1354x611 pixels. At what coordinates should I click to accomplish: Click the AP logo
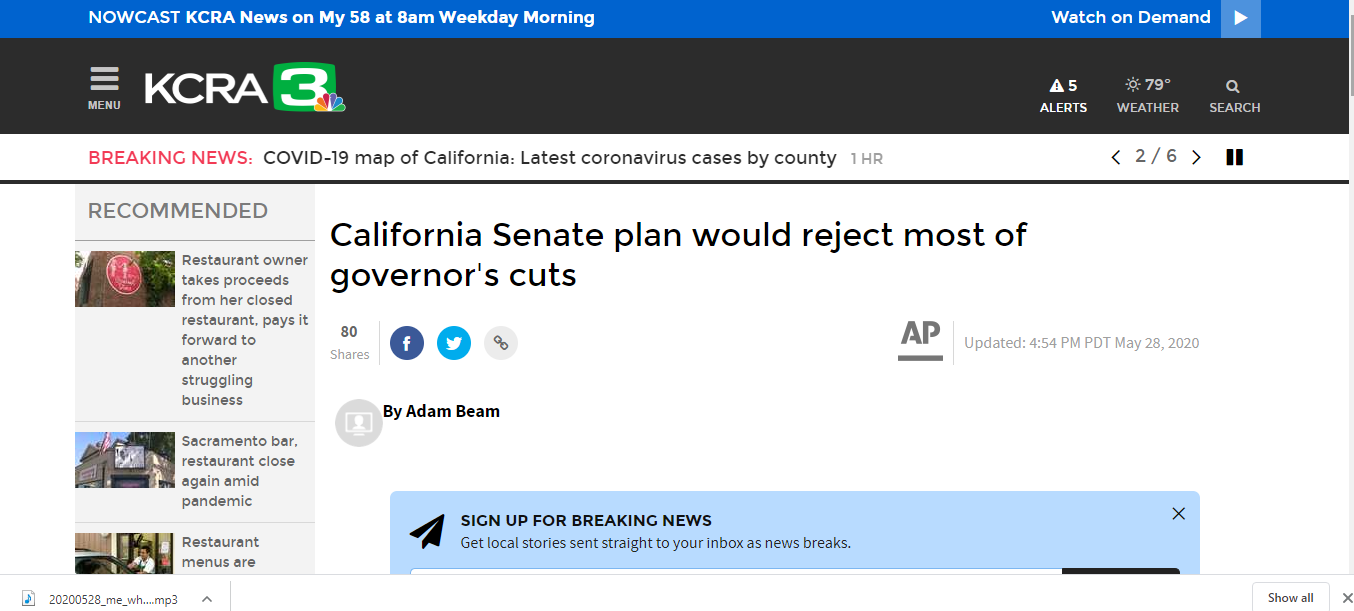pos(920,340)
